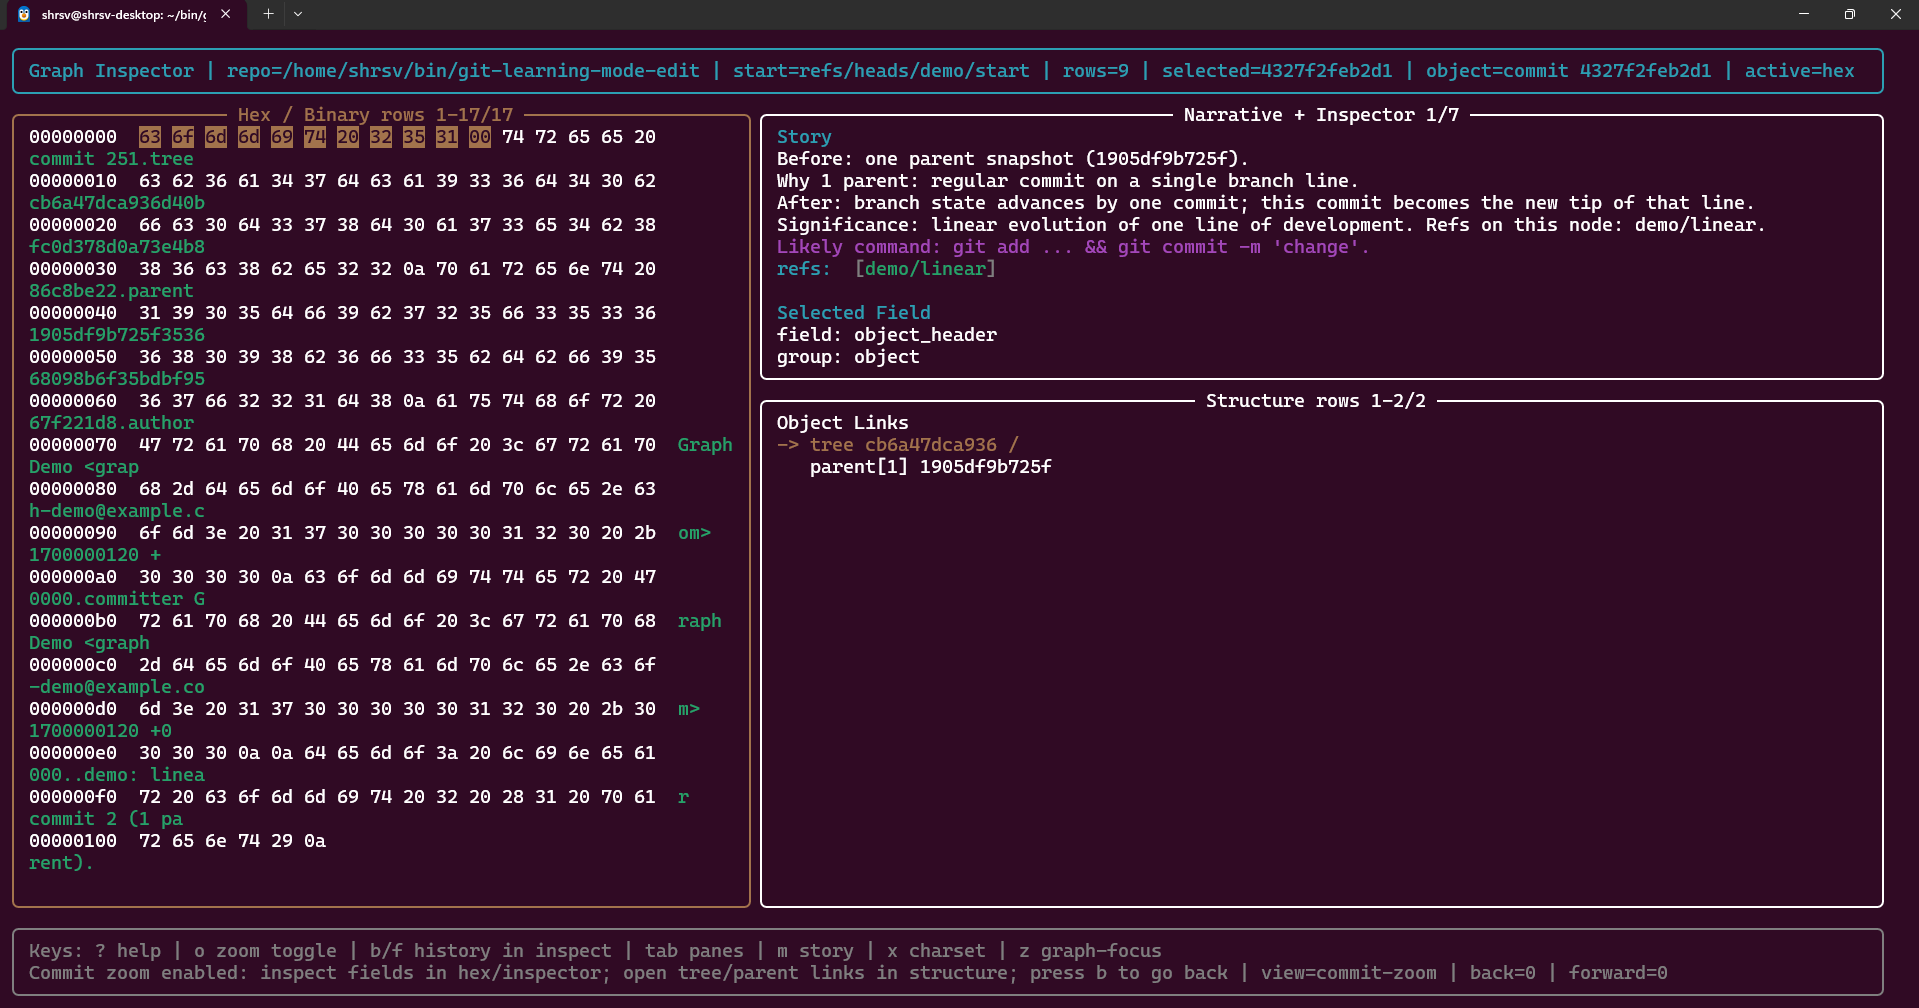Click the 'Structure rows 1-2/2' panel title
The width and height of the screenshot is (1919, 1008).
coord(1316,401)
